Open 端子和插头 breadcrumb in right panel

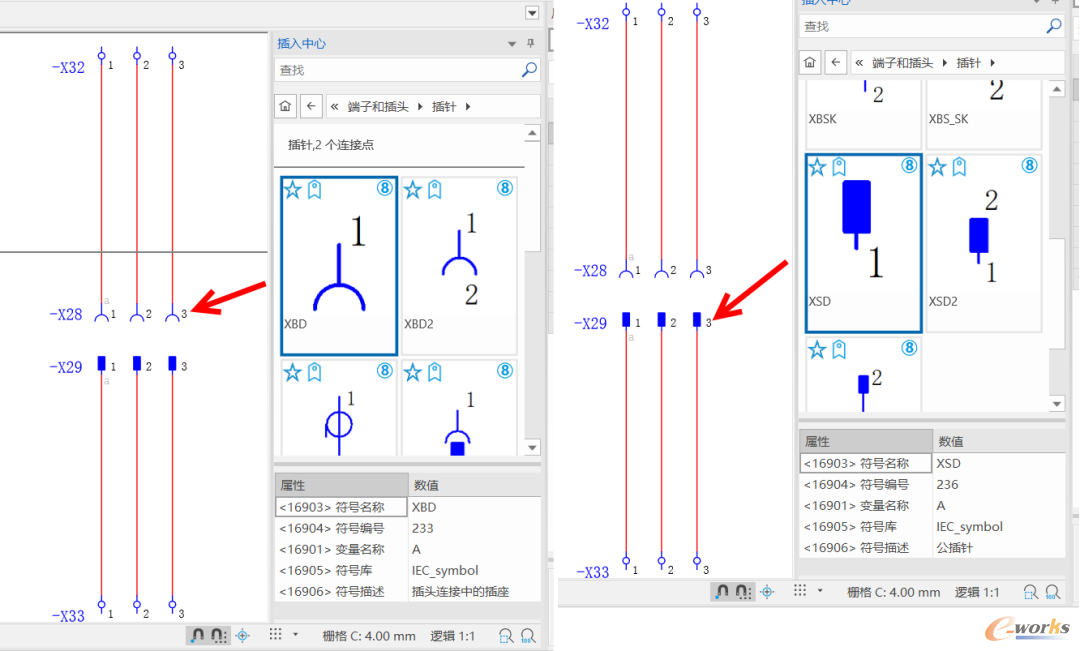pyautogui.click(x=903, y=63)
